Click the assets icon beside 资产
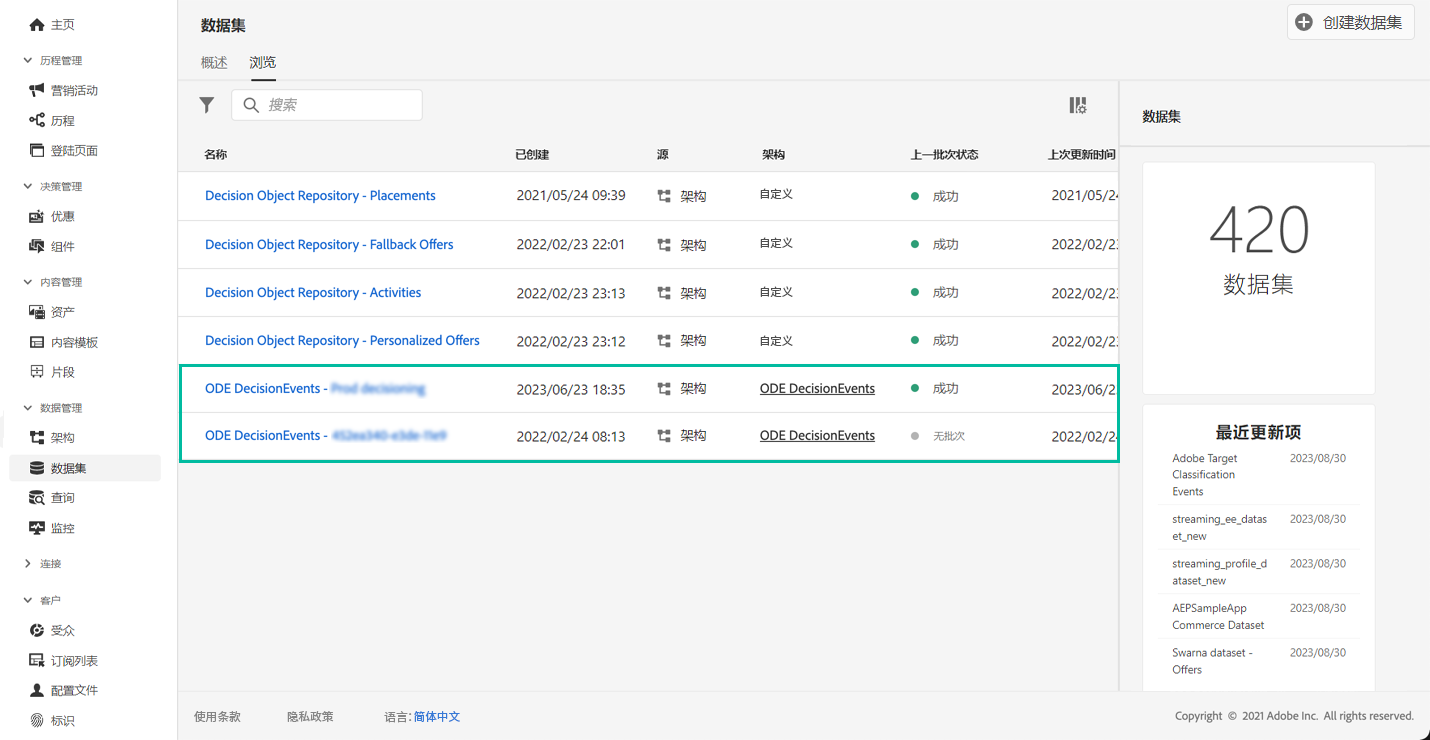The width and height of the screenshot is (1430, 740). (37, 313)
